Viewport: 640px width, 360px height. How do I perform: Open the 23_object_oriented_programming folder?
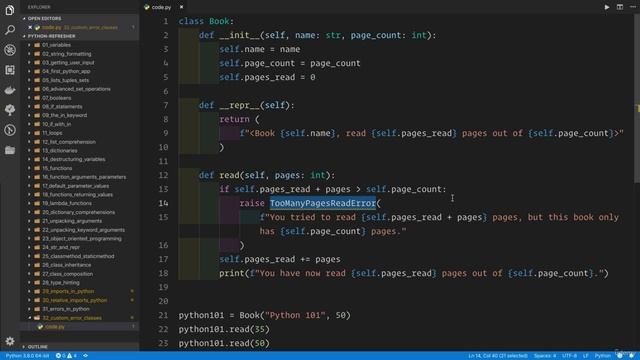coord(82,239)
